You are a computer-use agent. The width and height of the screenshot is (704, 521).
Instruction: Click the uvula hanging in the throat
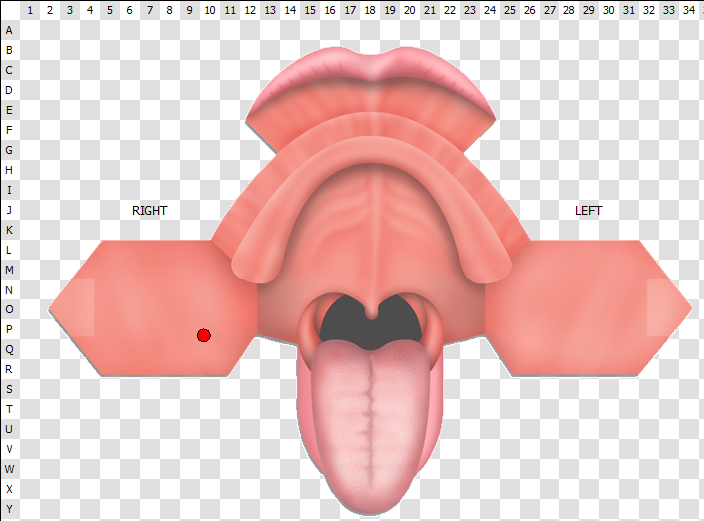pos(371,312)
